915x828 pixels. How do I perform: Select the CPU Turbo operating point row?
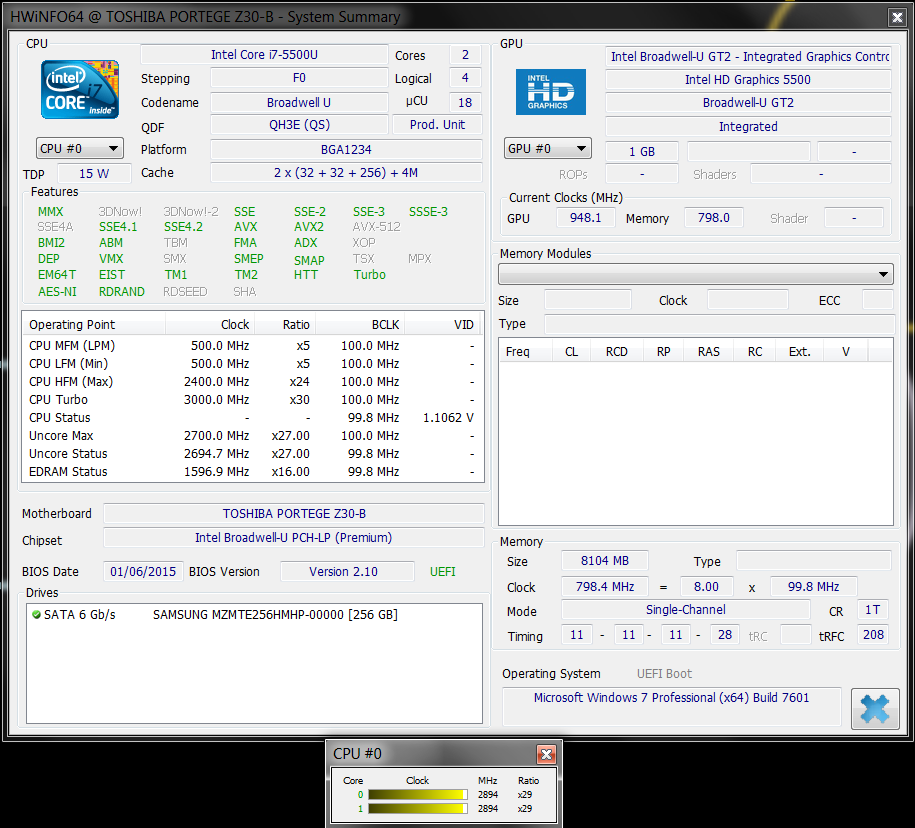coord(253,400)
